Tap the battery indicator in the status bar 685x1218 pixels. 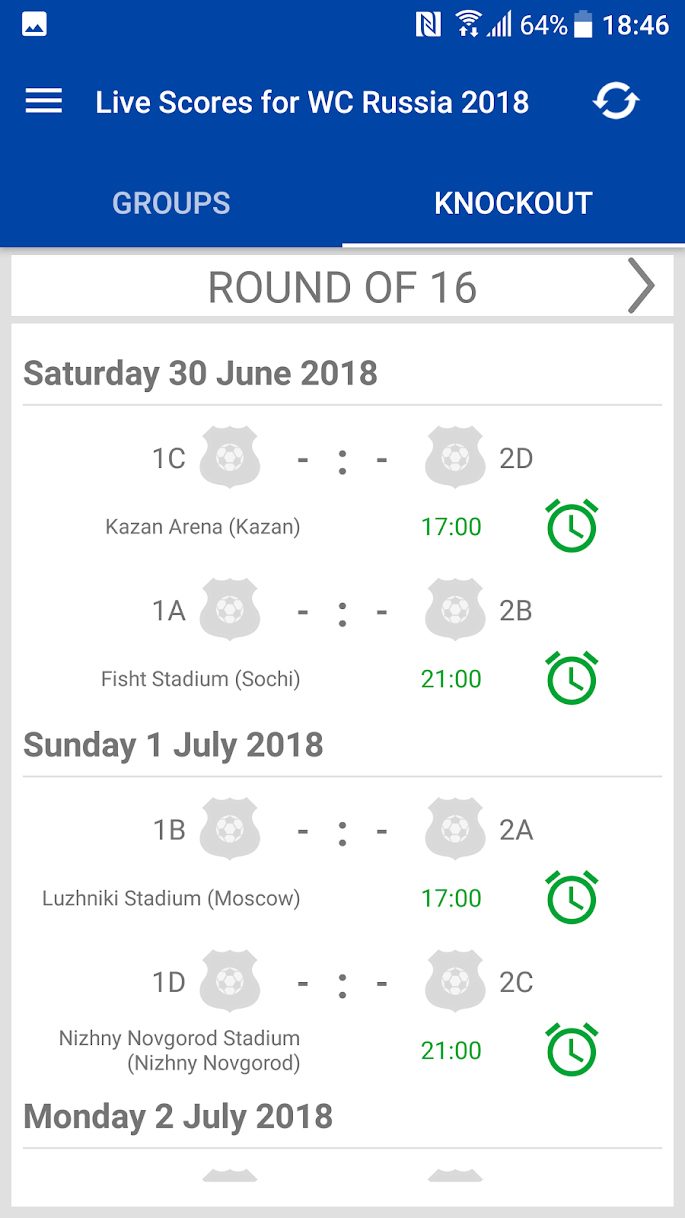click(x=586, y=22)
